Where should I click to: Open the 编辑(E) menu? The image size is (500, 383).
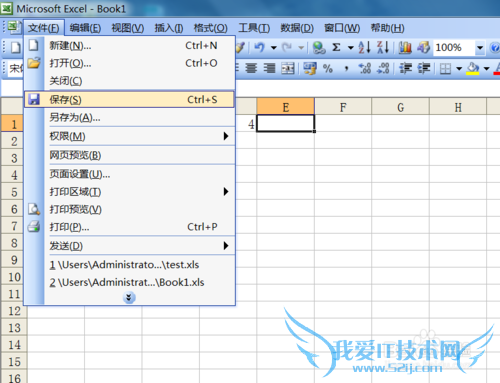[x=85, y=28]
